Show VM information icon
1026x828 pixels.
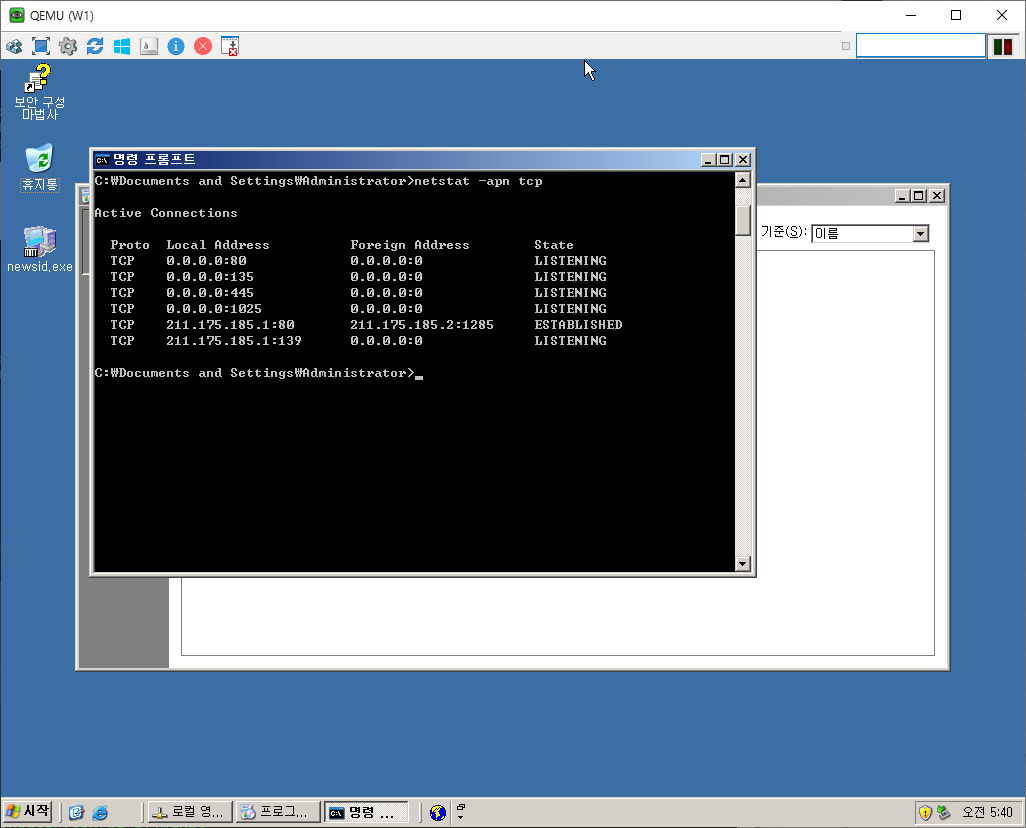[x=176, y=46]
